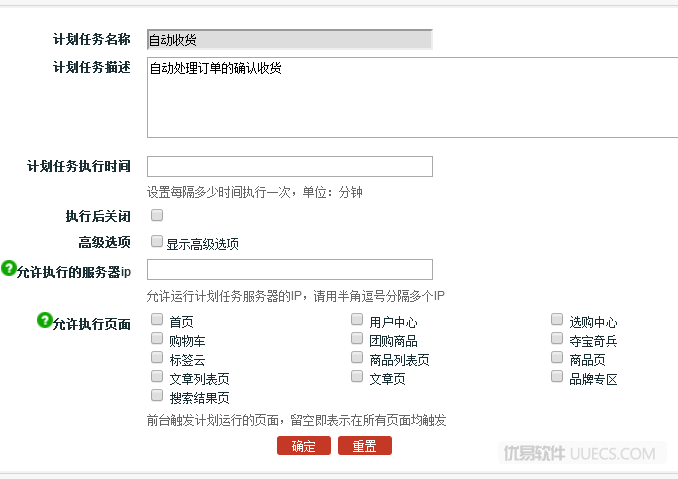Select the 商品列表页 checkbox
The image size is (678, 479).
coord(357,357)
